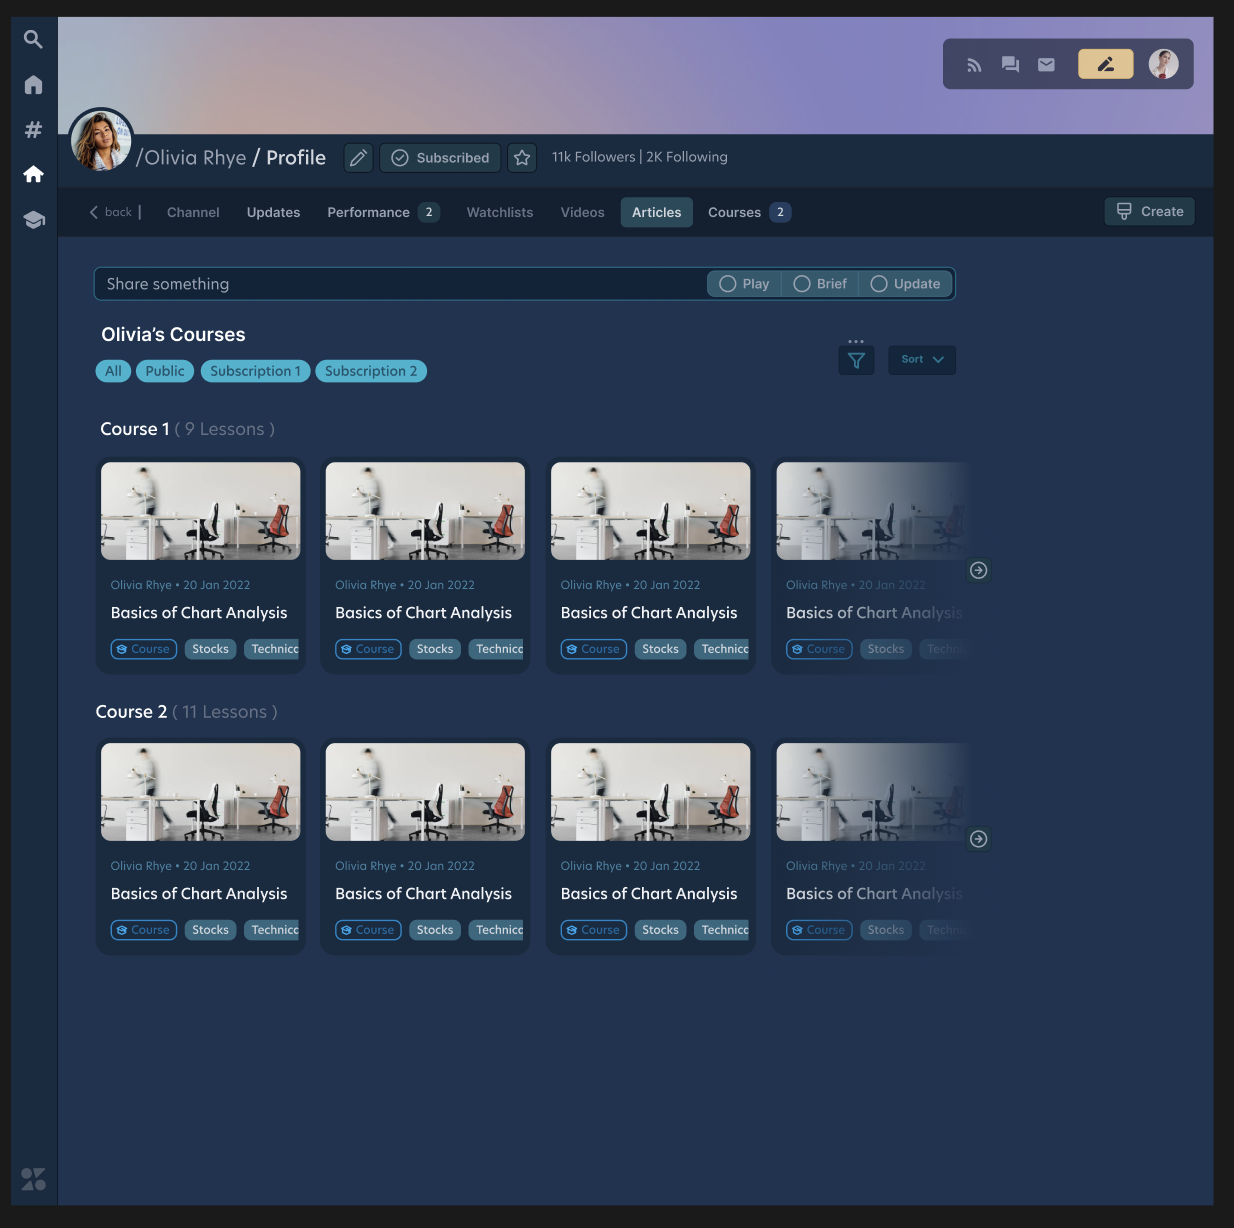Open search from the left sidebar

click(x=33, y=39)
